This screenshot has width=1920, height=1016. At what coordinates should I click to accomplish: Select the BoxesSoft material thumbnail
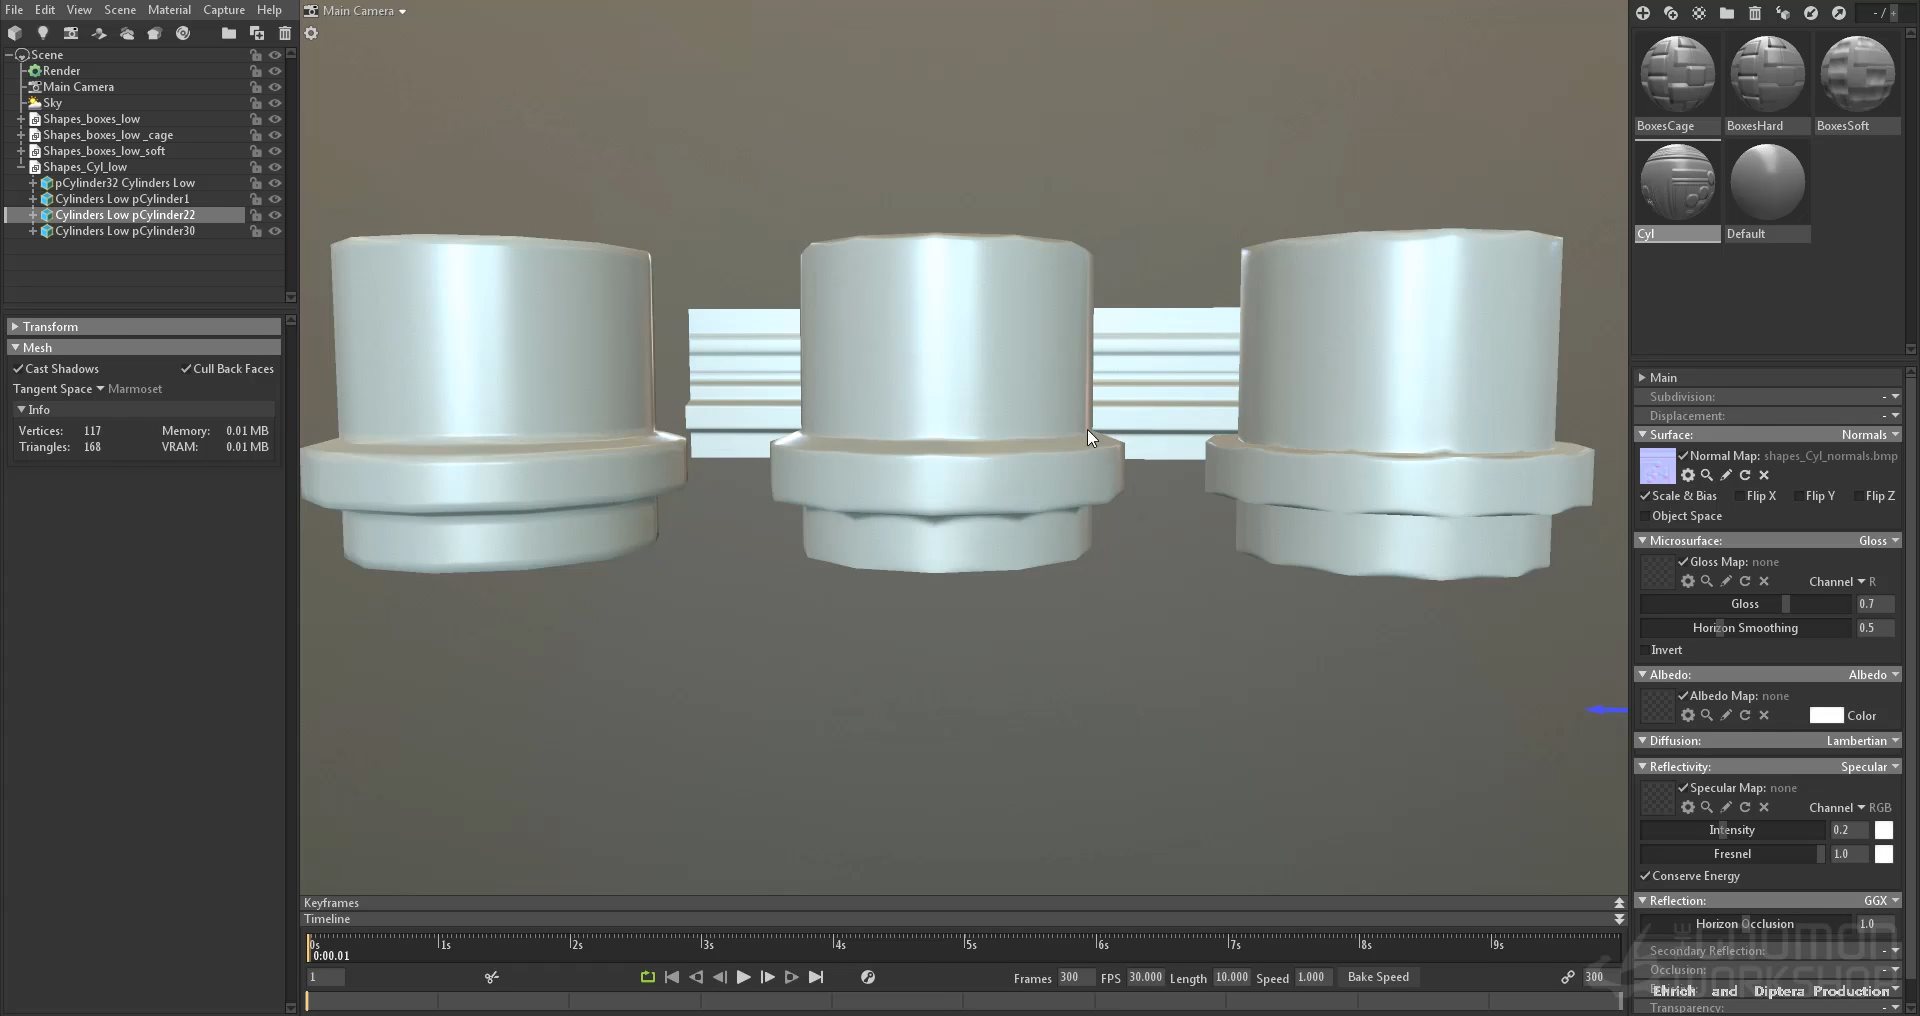[x=1857, y=75]
